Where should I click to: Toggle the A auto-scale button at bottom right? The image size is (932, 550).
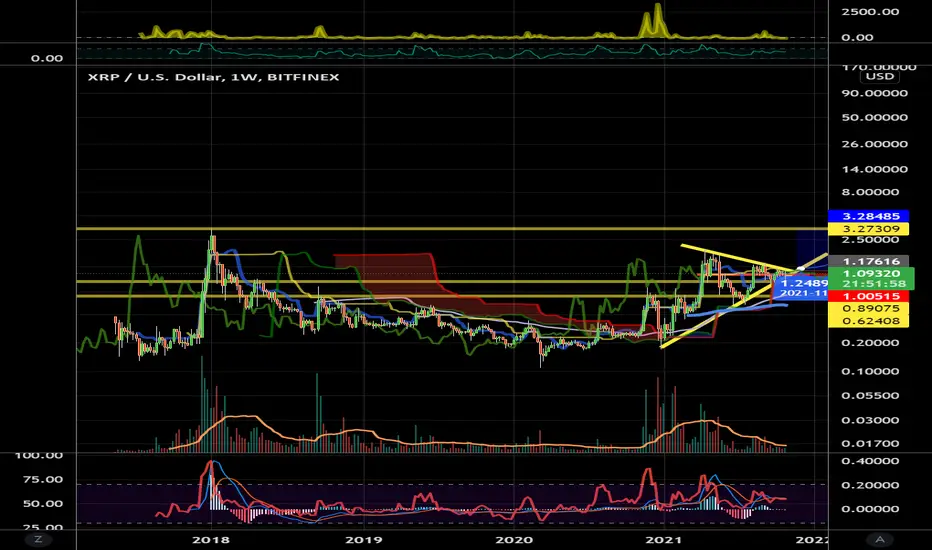880,539
